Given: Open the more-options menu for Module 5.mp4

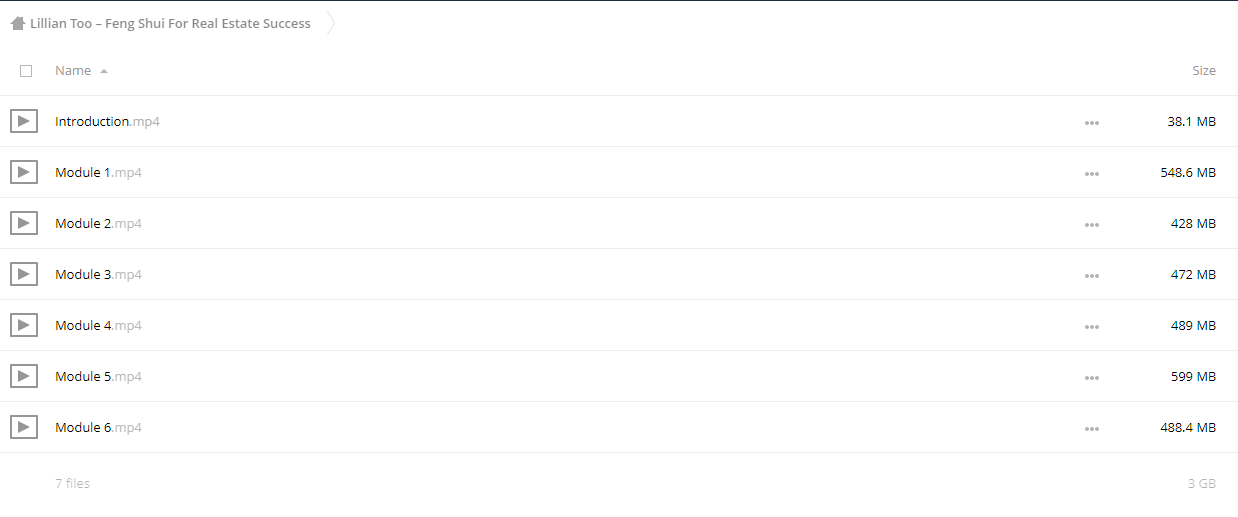Looking at the screenshot, I should (x=1092, y=378).
